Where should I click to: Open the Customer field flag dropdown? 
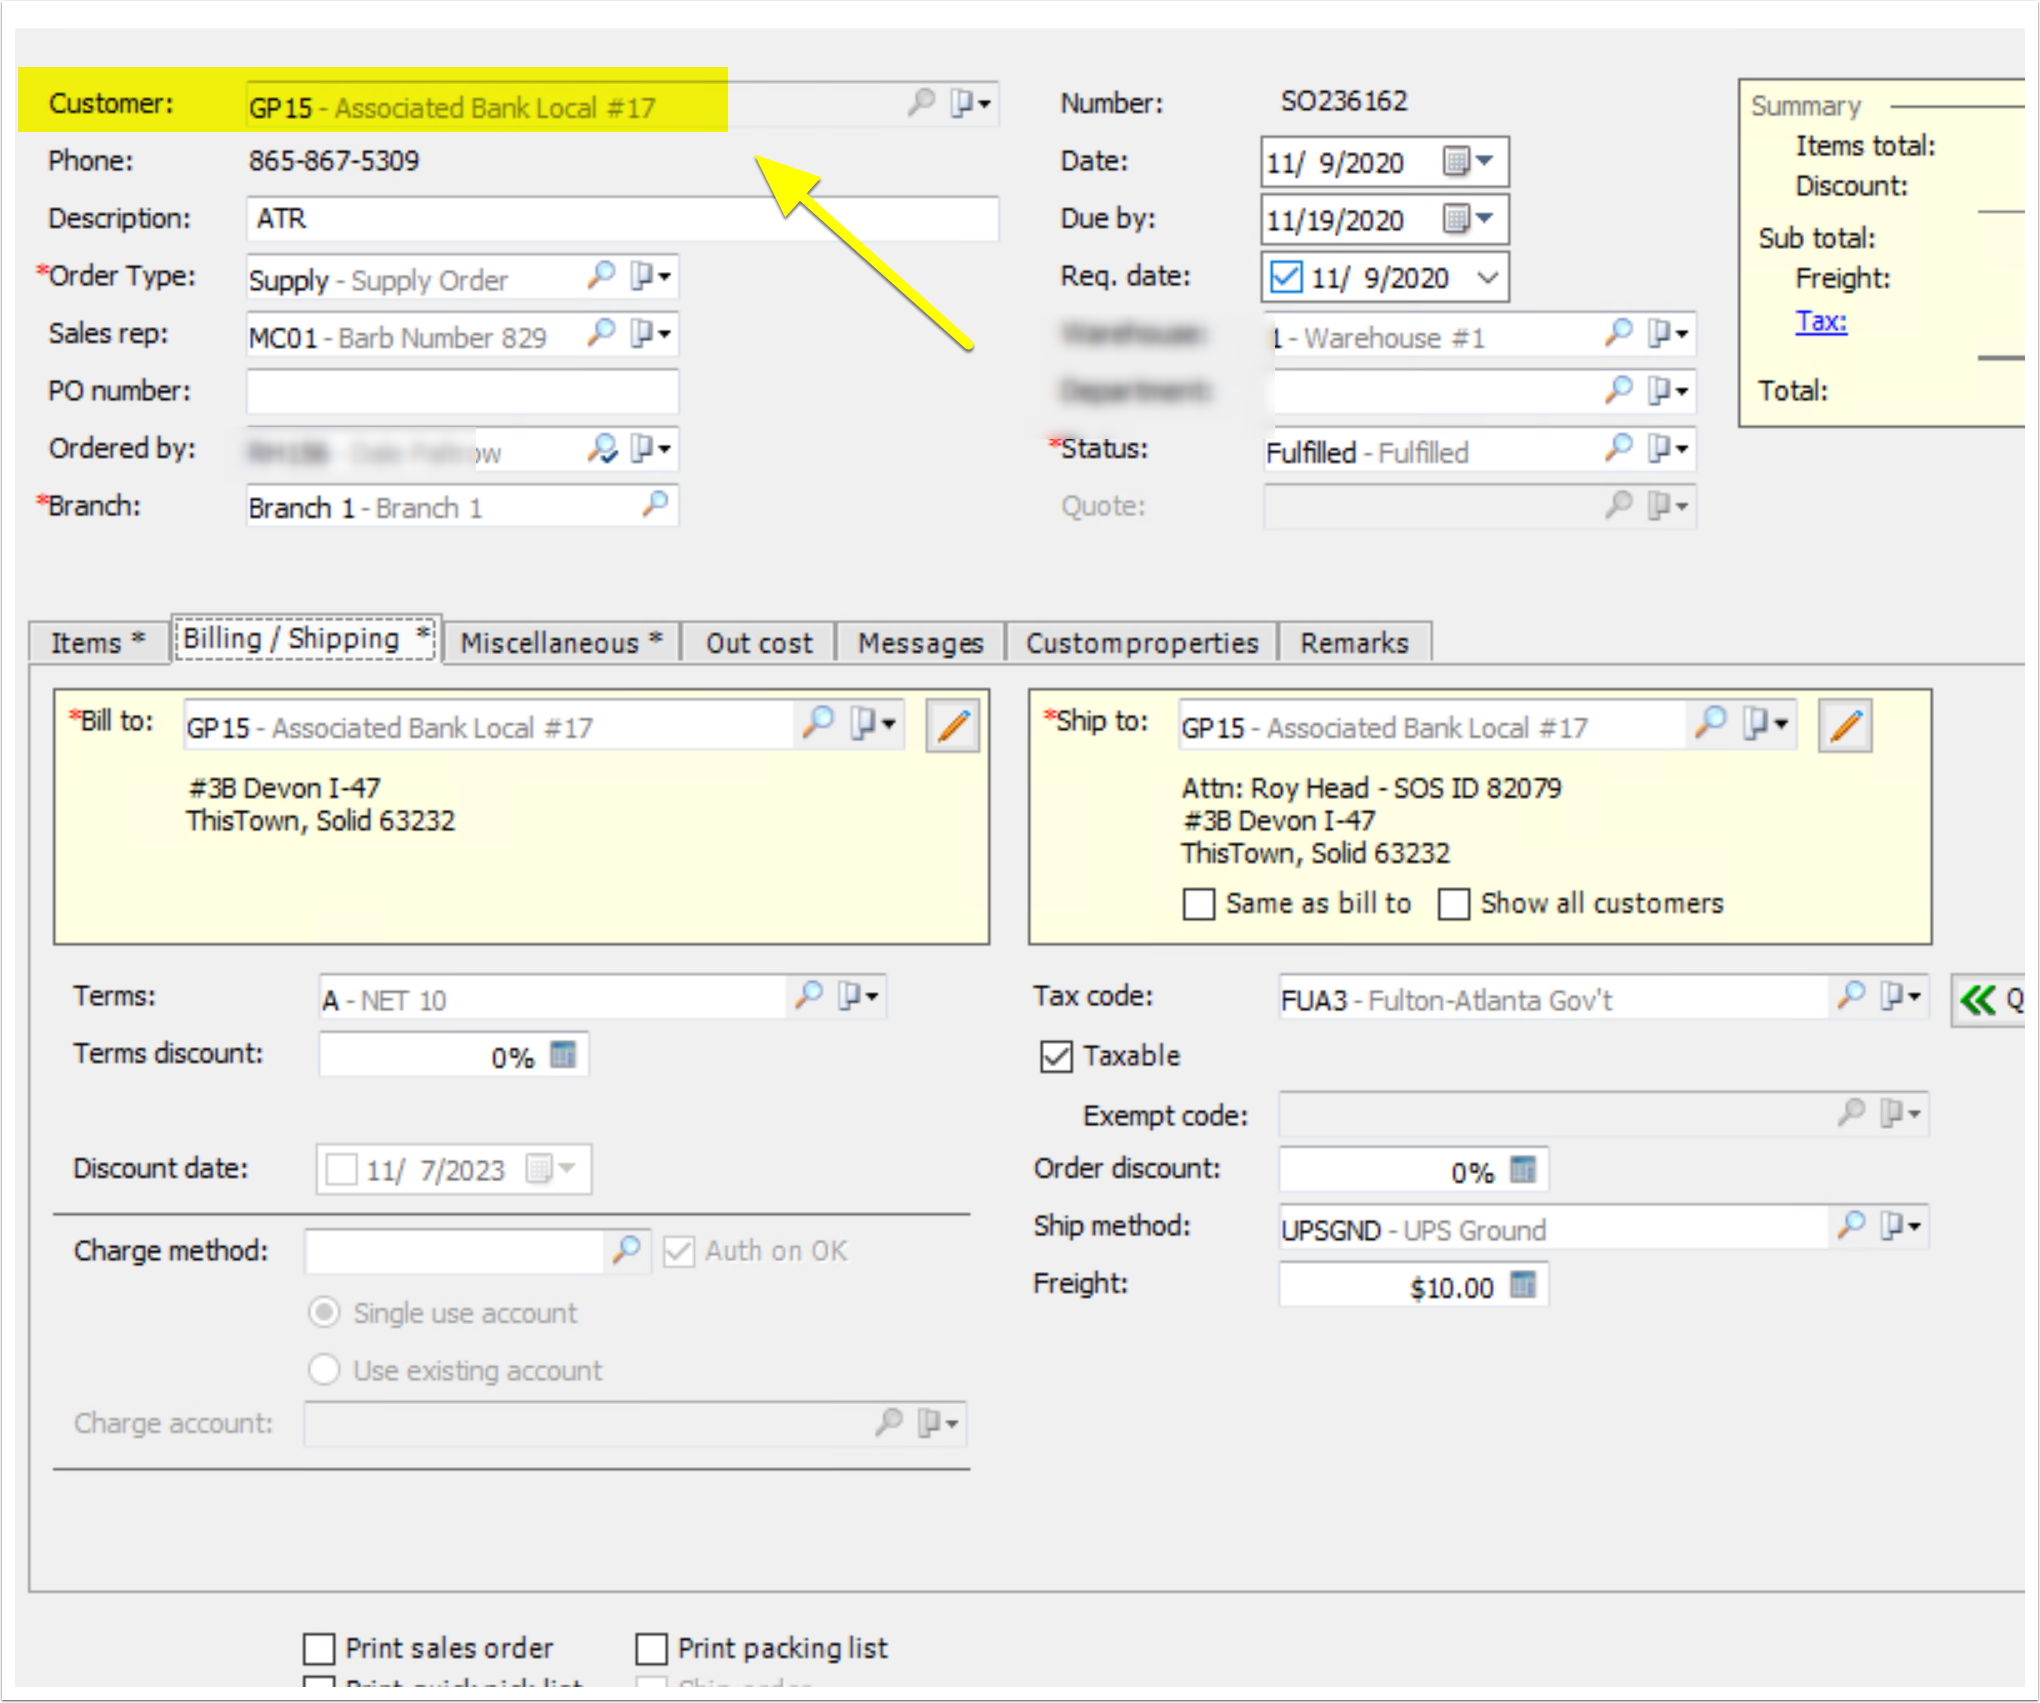click(970, 102)
